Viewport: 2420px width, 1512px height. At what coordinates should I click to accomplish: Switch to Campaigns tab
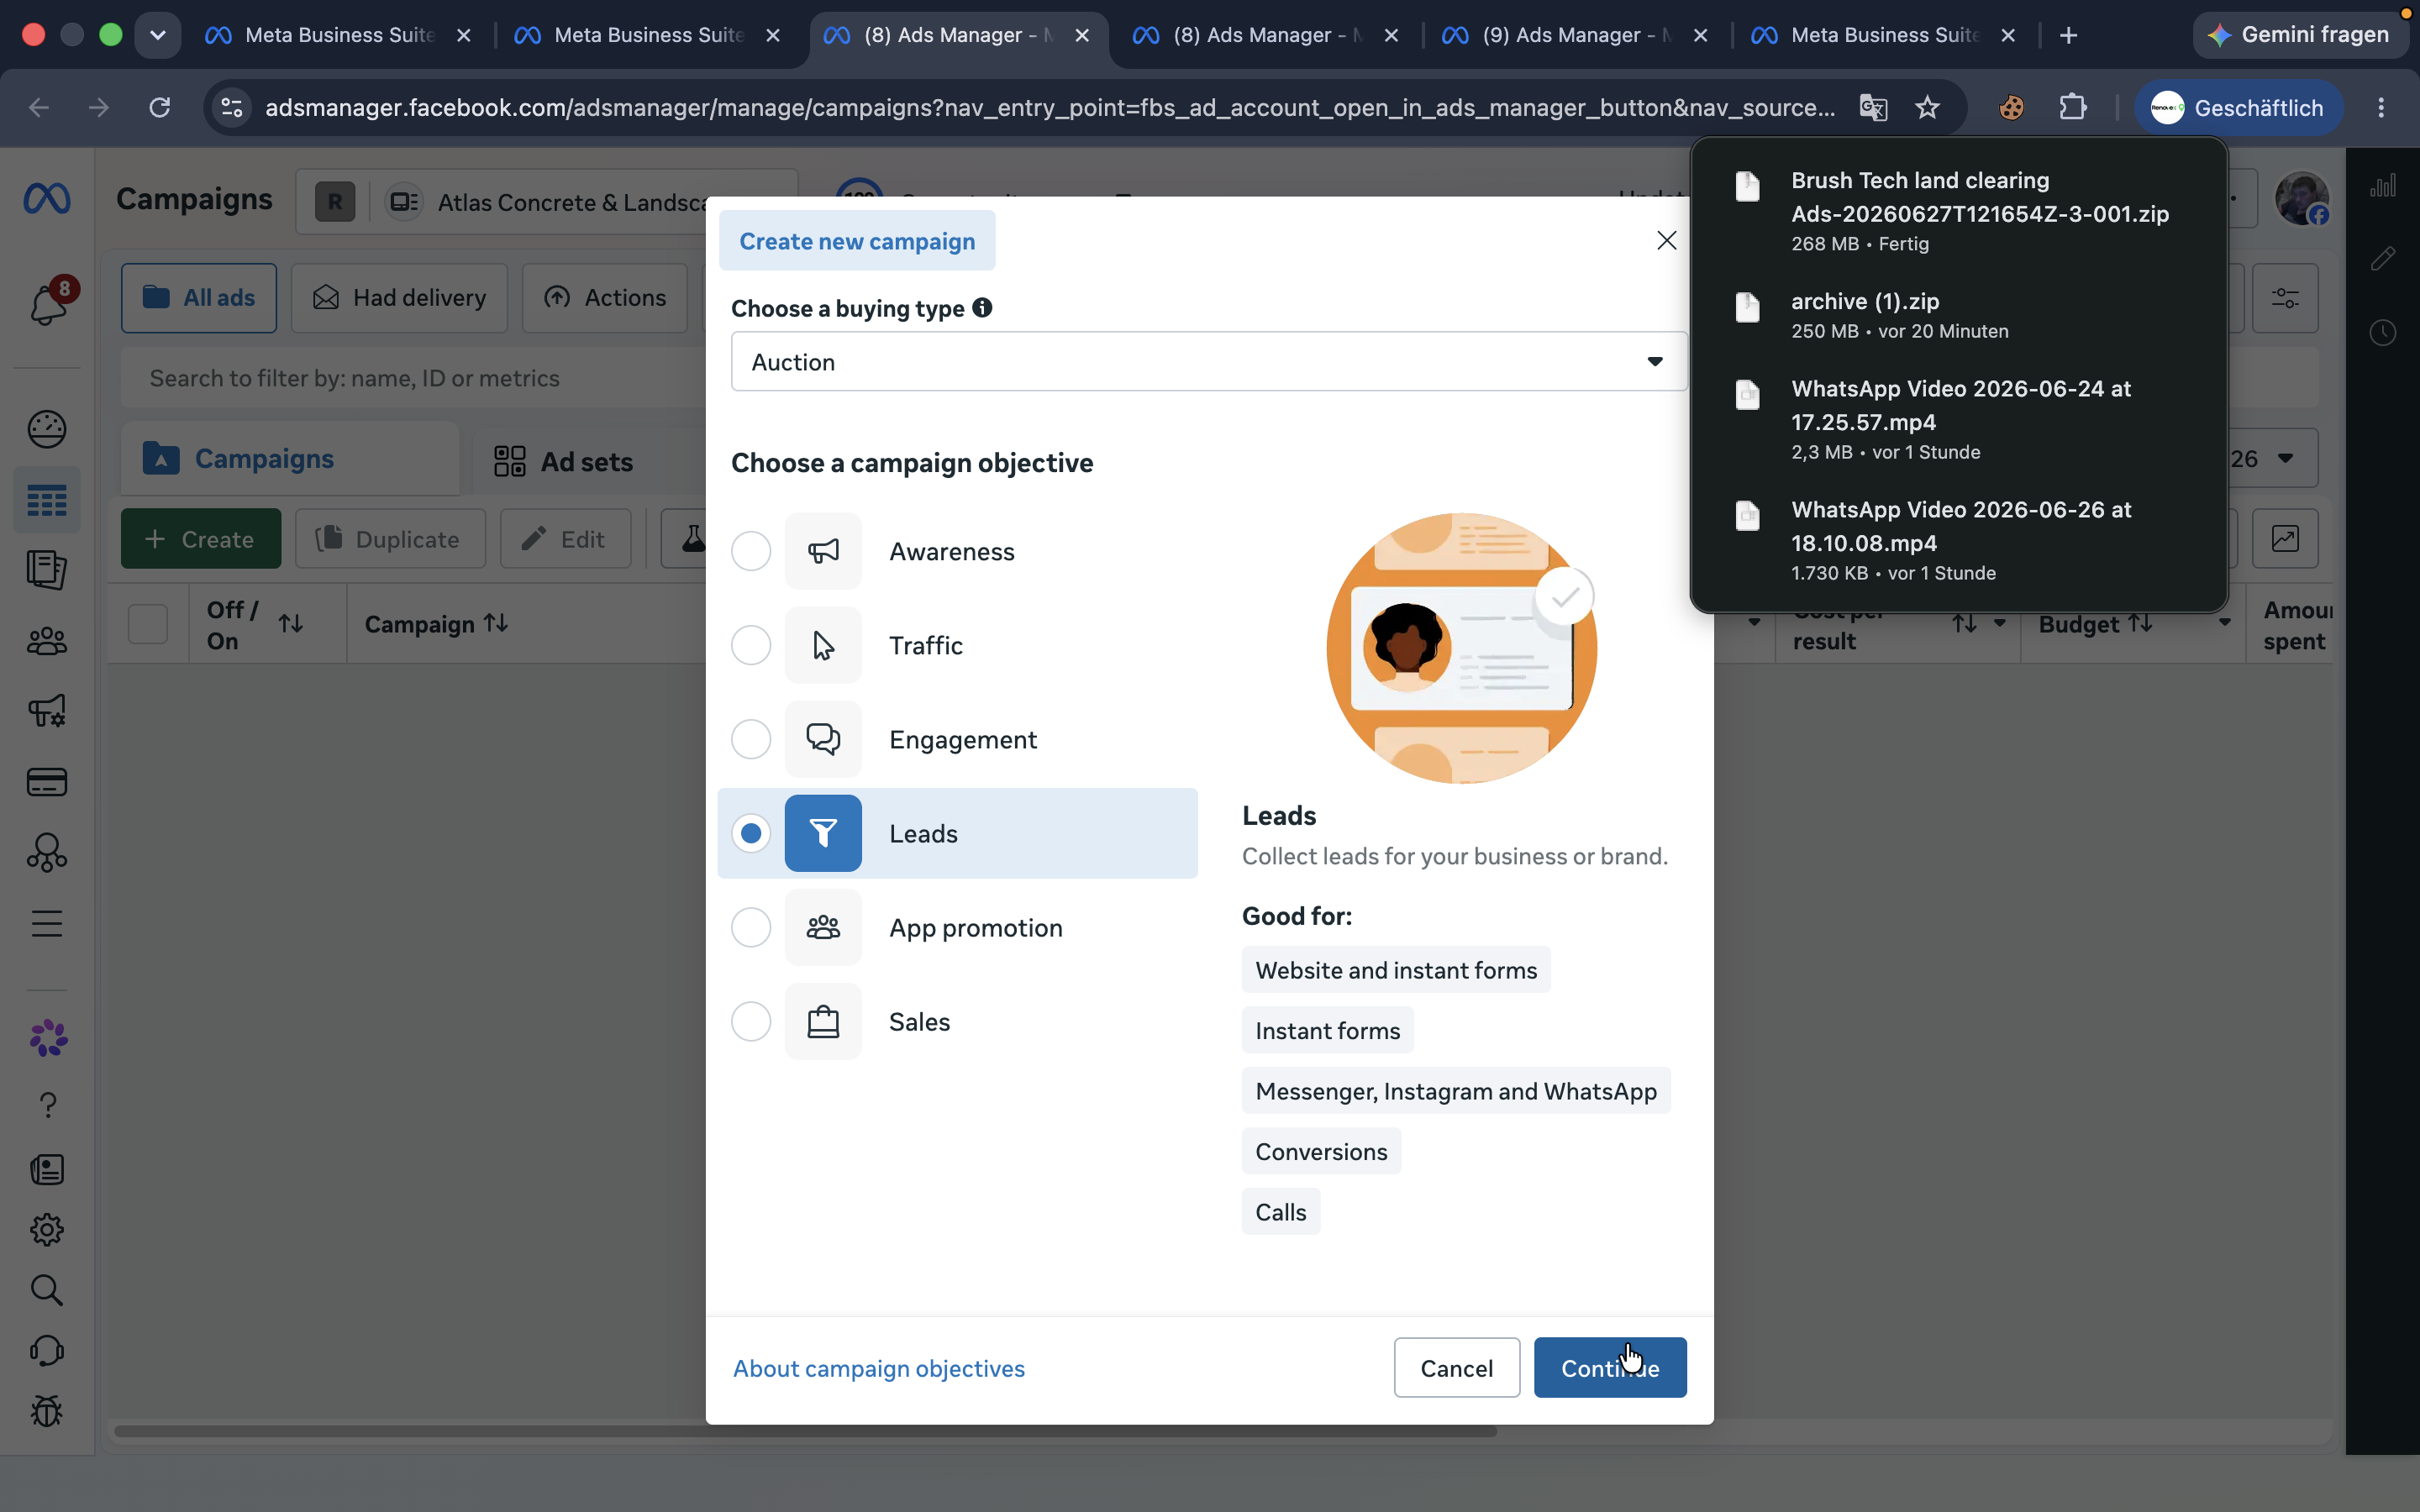[x=290, y=459]
